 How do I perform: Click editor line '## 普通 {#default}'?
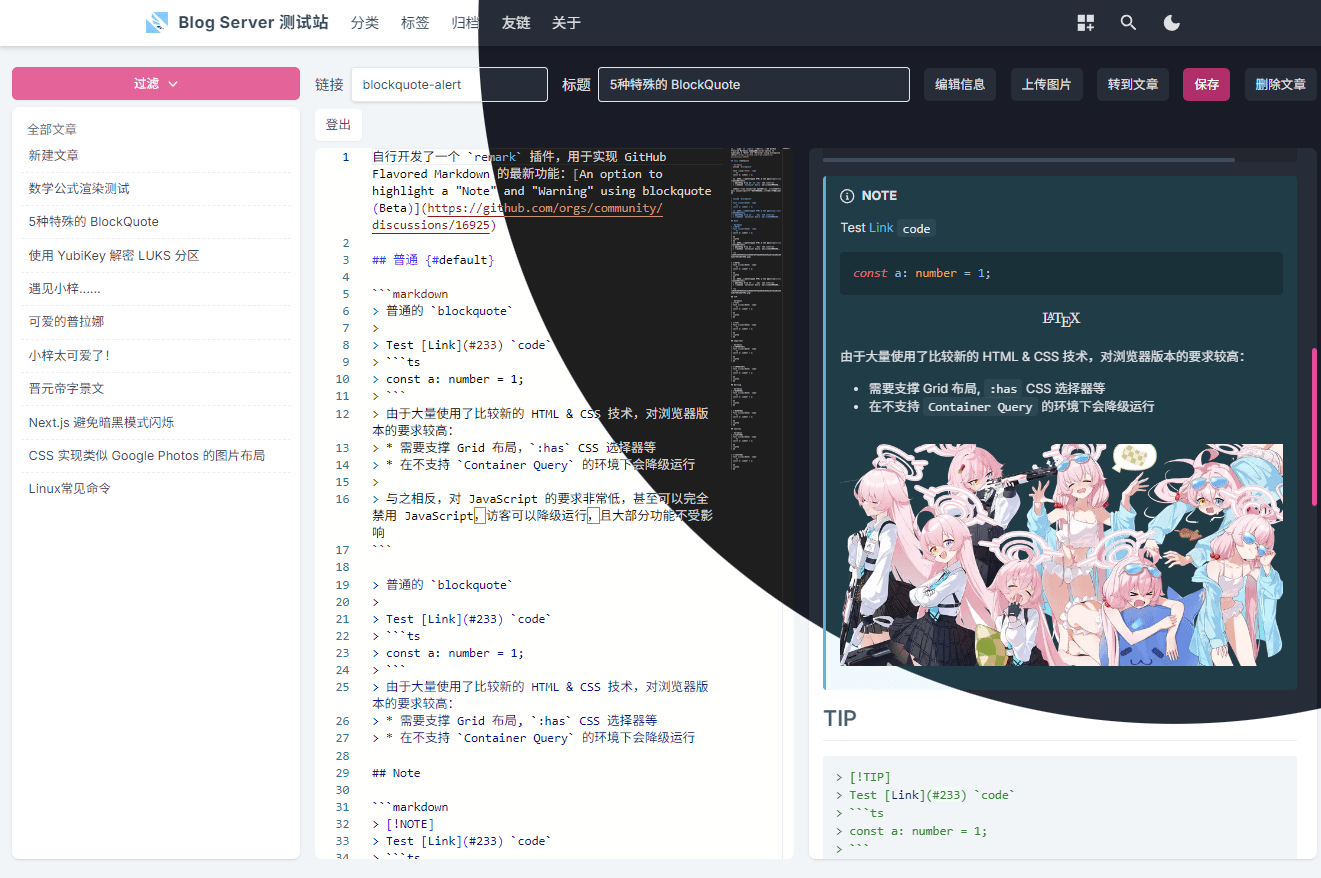pos(433,260)
